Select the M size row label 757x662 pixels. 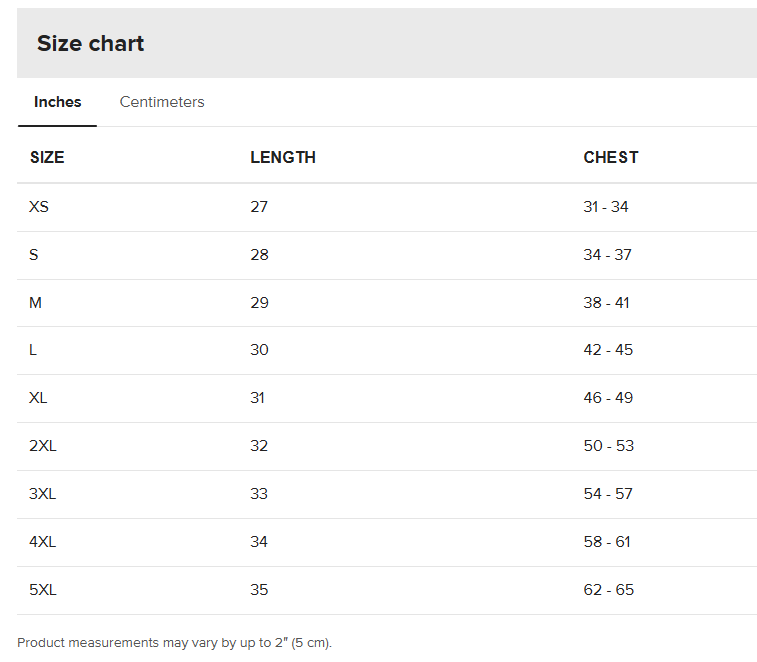coord(36,302)
